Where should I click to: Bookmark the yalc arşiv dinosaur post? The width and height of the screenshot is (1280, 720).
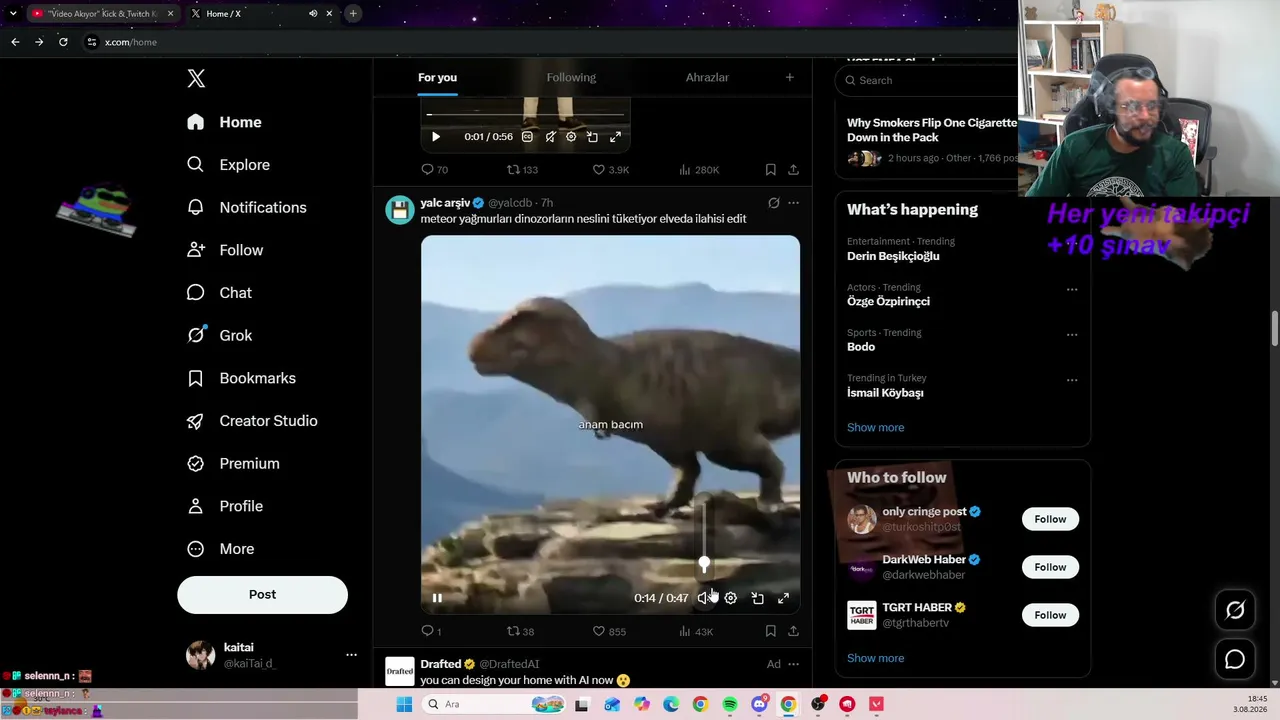coord(770,631)
